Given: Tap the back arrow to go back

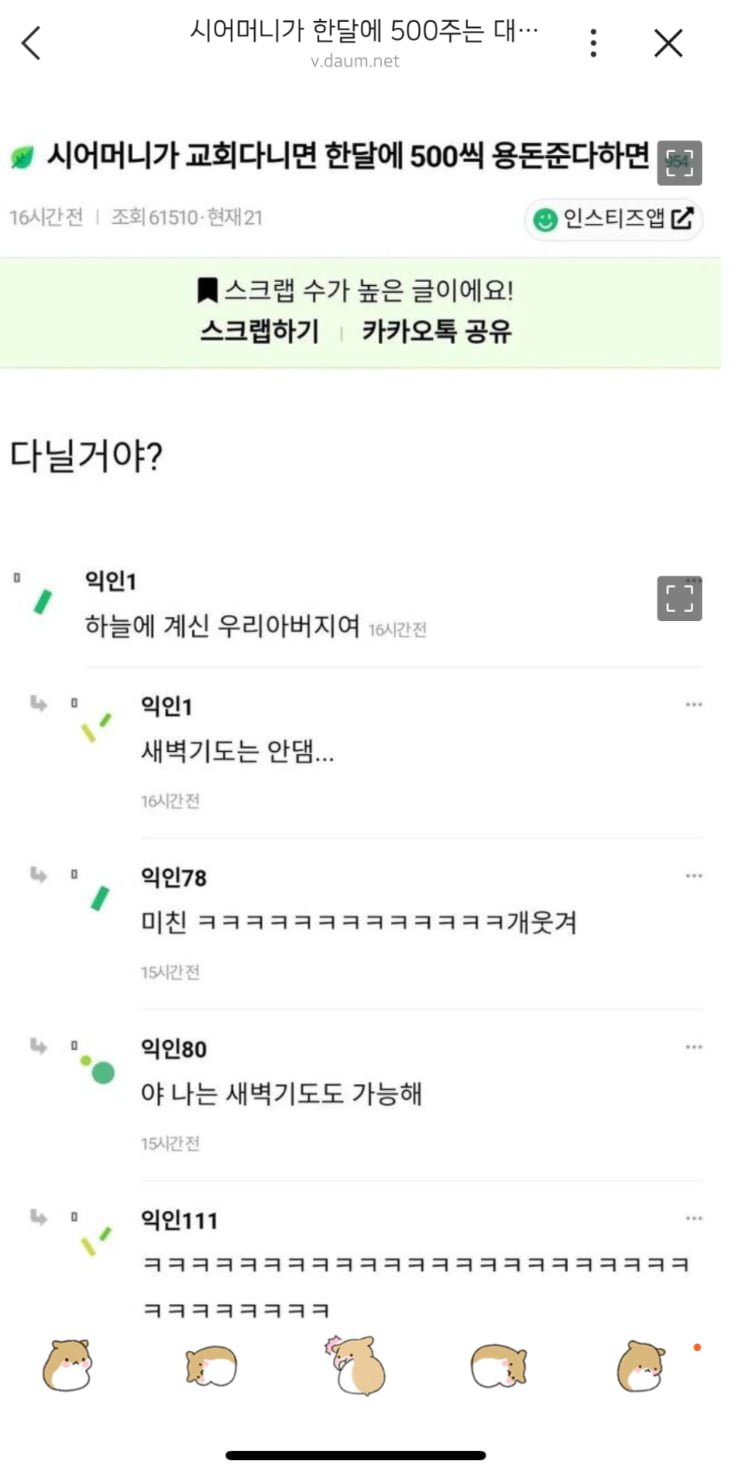Looking at the screenshot, I should pyautogui.click(x=28, y=43).
